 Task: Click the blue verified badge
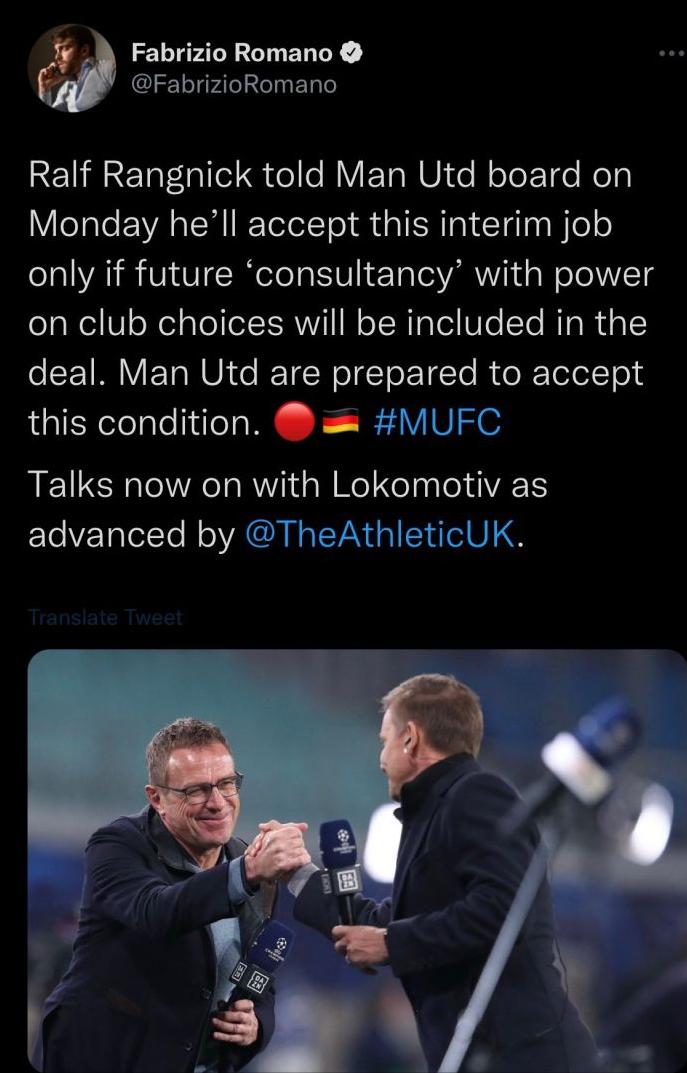[x=351, y=54]
